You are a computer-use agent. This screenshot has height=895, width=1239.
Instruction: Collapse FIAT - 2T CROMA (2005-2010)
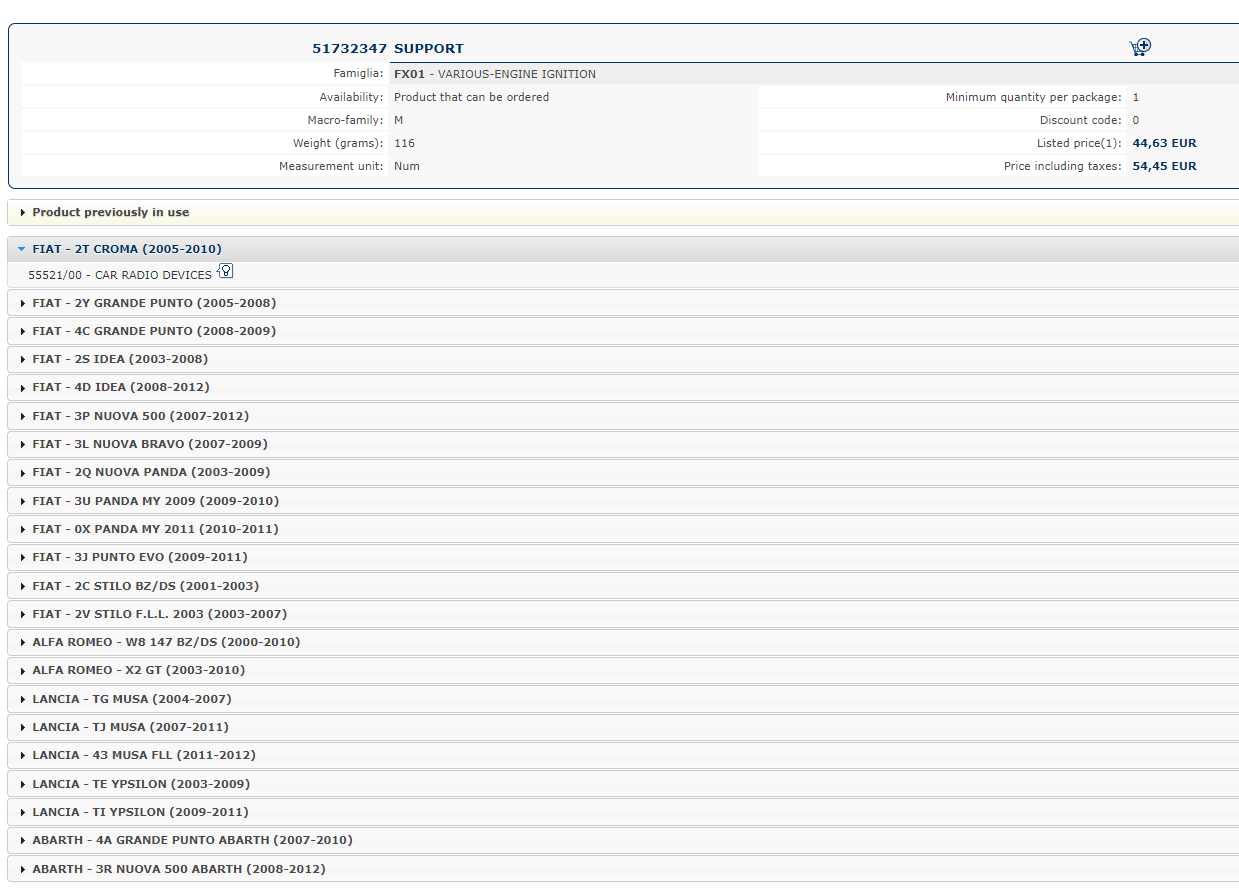(623, 249)
